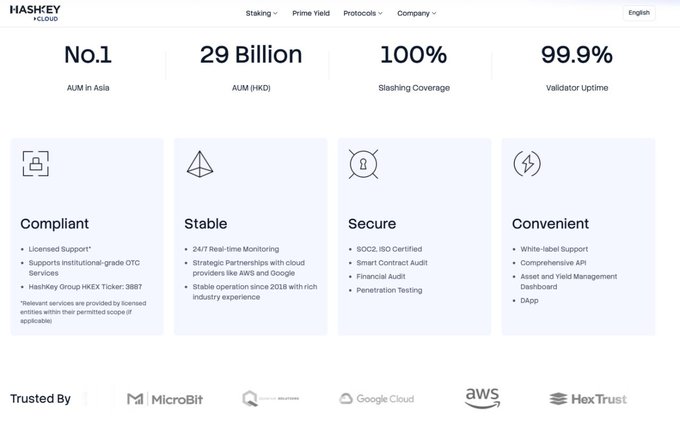Image resolution: width=680 pixels, height=434 pixels.
Task: Click 'AUM (HKD)' label
Action: [x=251, y=88]
